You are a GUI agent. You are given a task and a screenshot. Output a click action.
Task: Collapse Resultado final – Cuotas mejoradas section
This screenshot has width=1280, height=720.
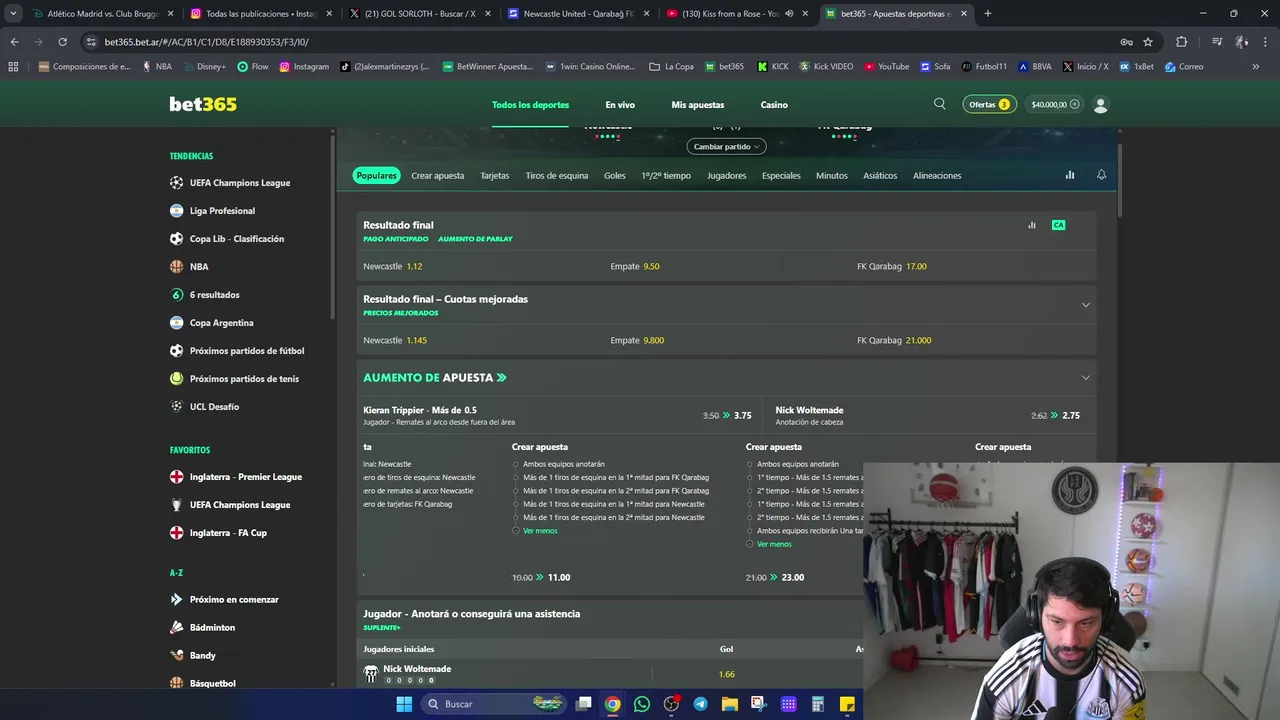click(1086, 305)
